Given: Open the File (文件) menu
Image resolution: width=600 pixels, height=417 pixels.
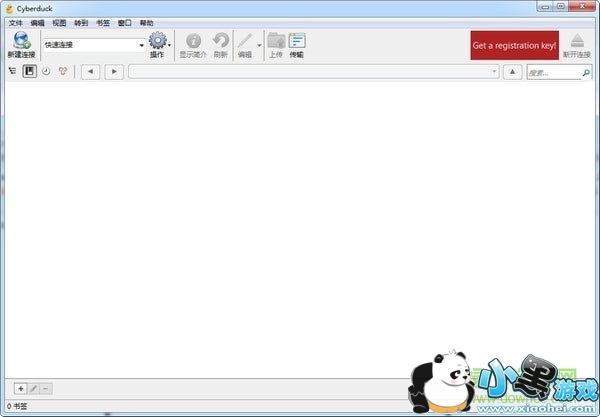Looking at the screenshot, I should 16,23.
